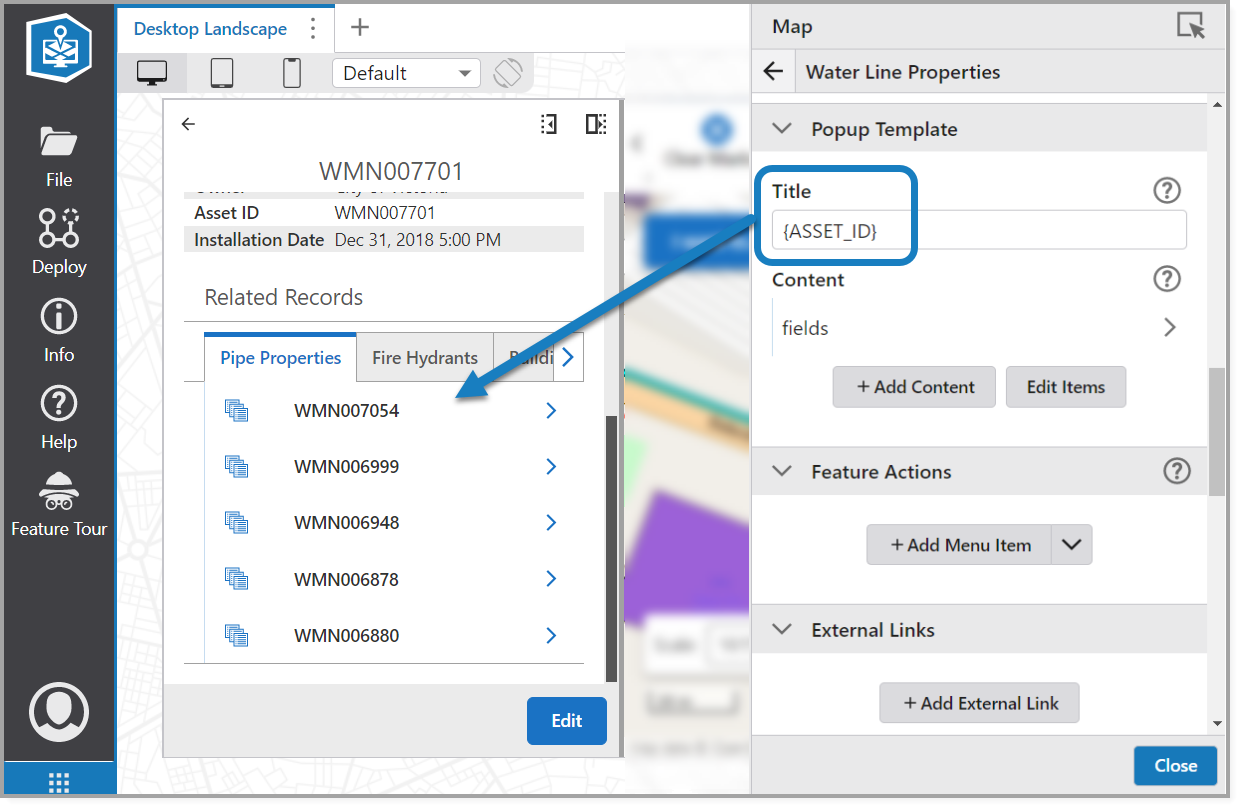The width and height of the screenshot is (1242, 810).
Task: Go back from Water Line Properties
Action: pyautogui.click(x=772, y=72)
